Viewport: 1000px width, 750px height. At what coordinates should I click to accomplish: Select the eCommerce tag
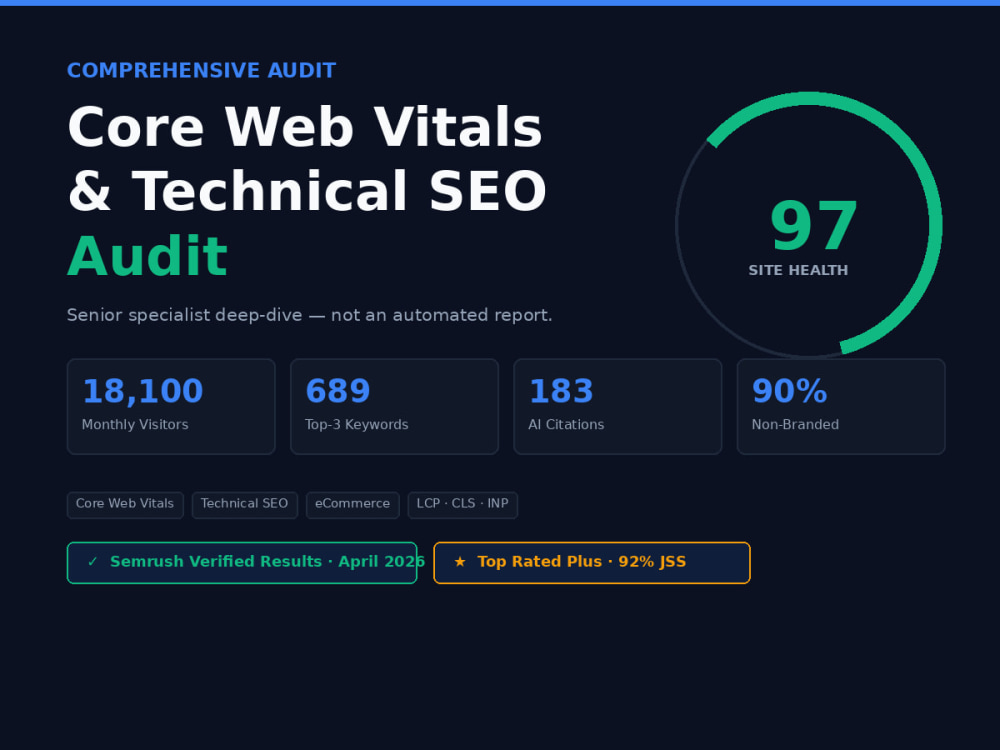pyautogui.click(x=353, y=504)
